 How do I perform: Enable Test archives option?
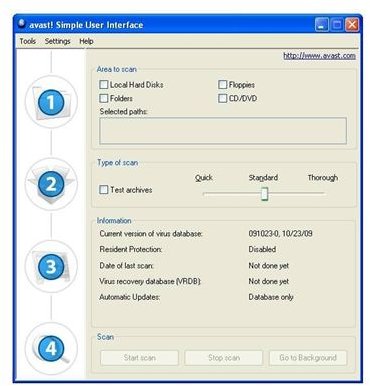104,190
